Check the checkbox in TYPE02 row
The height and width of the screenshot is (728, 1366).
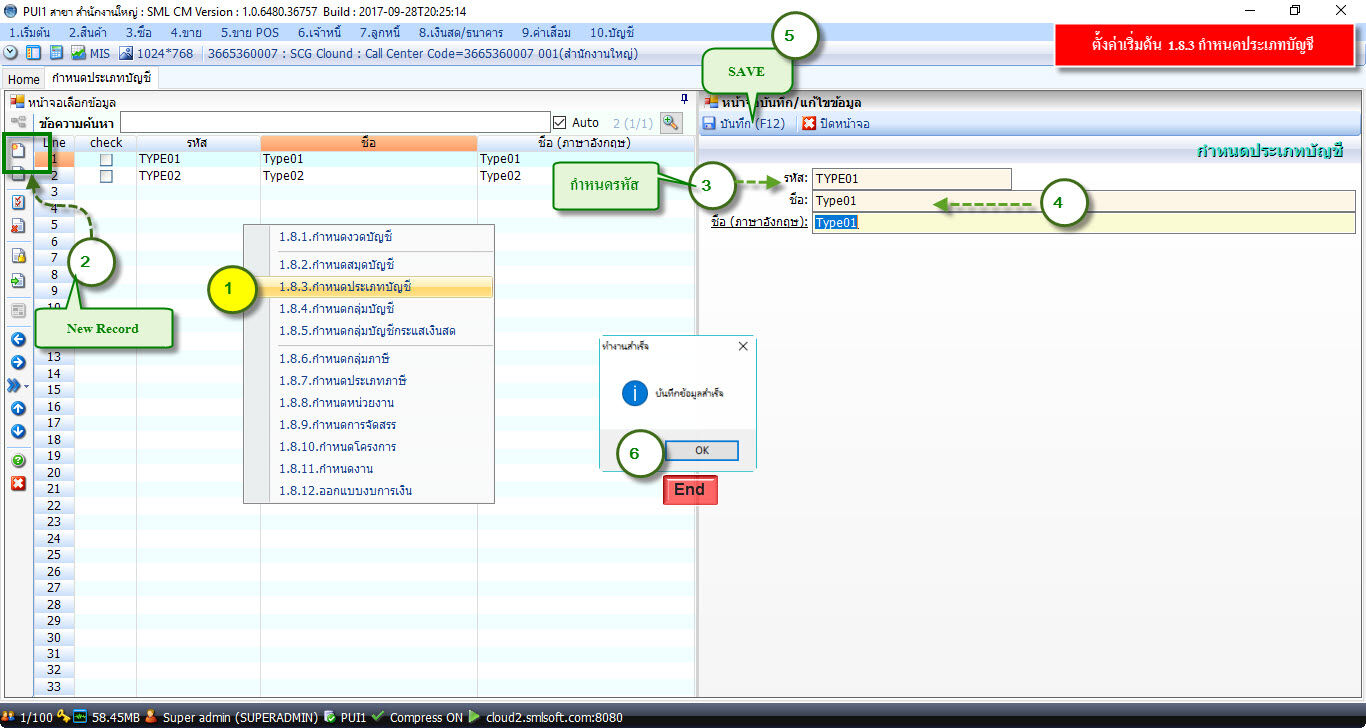coord(106,176)
